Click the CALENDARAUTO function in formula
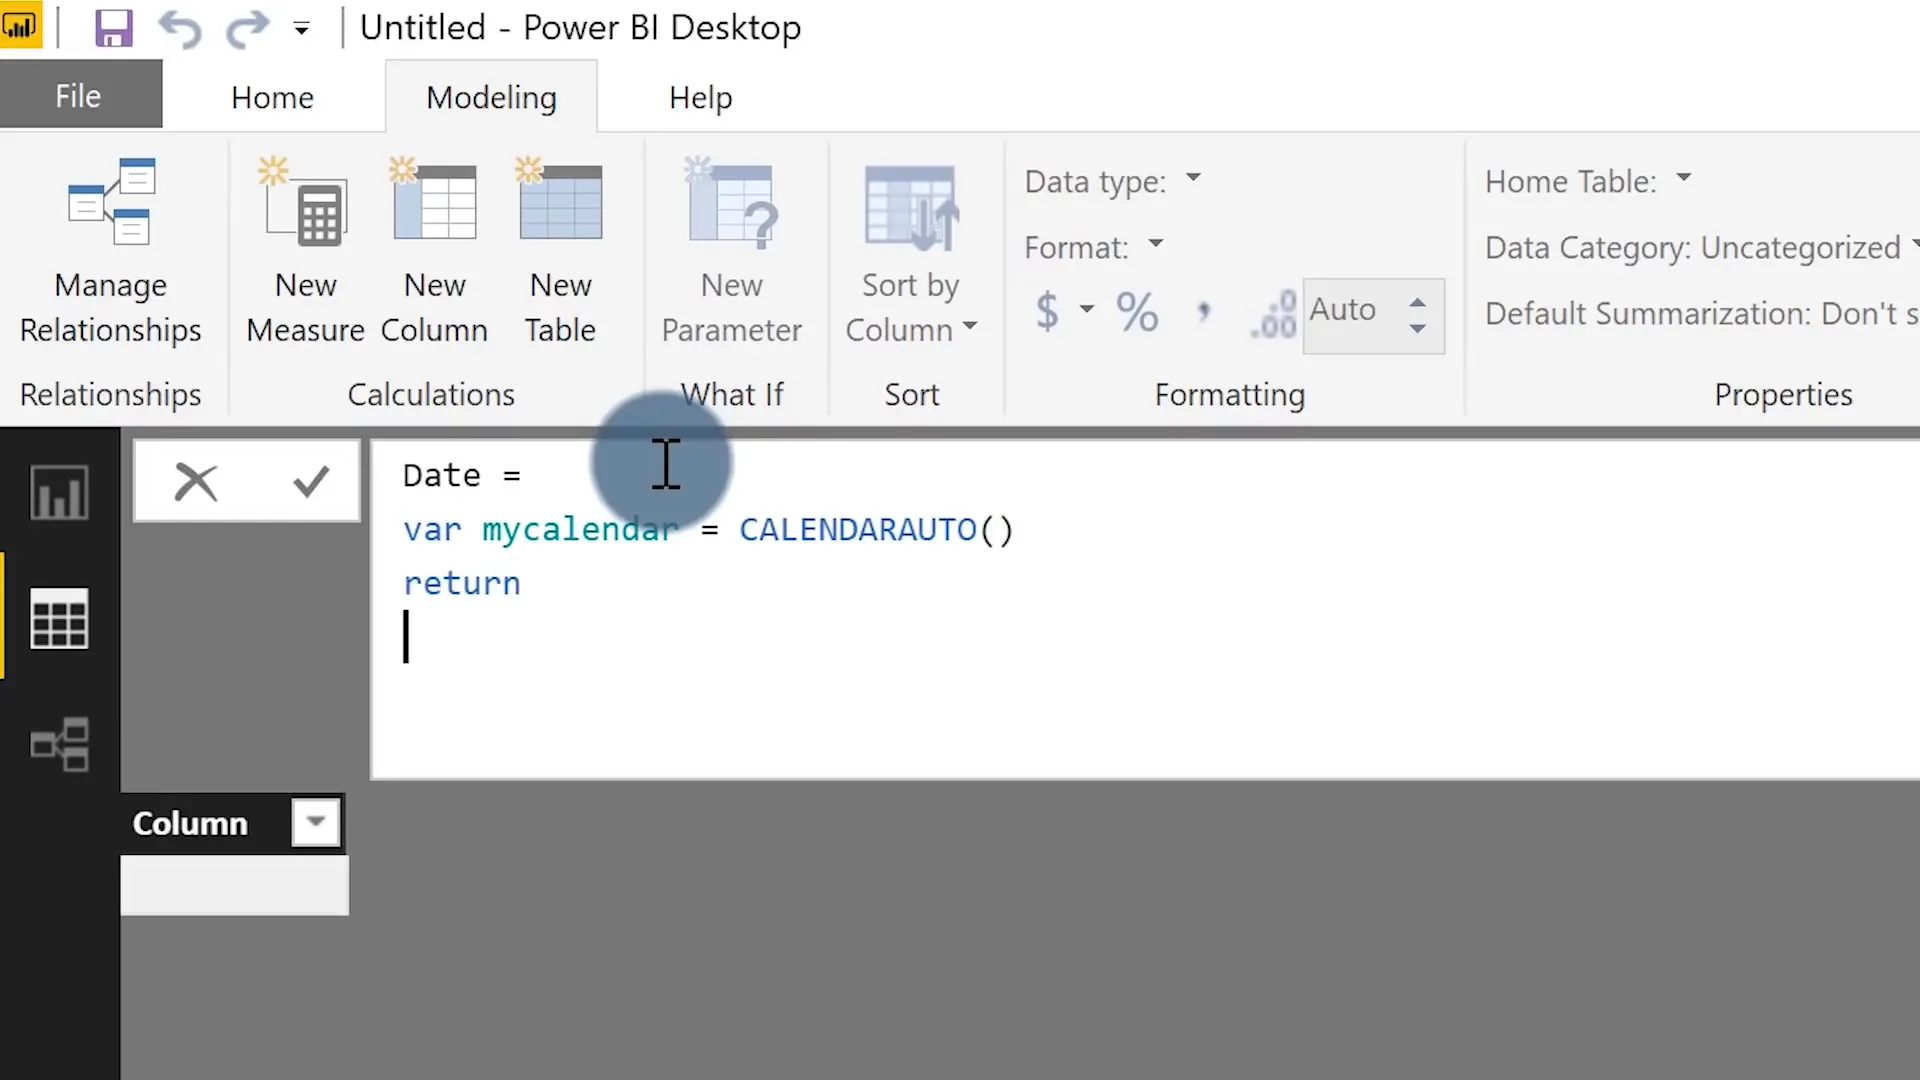 857,530
